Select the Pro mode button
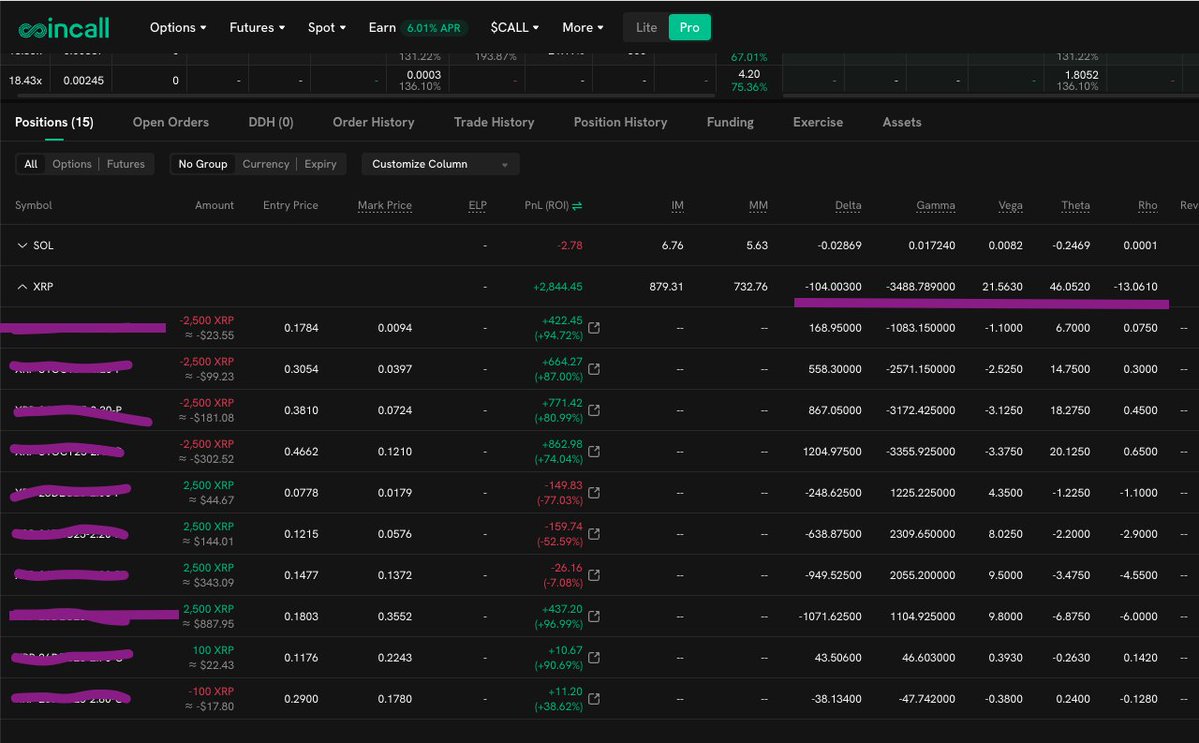This screenshot has height=743, width=1199. coord(689,27)
